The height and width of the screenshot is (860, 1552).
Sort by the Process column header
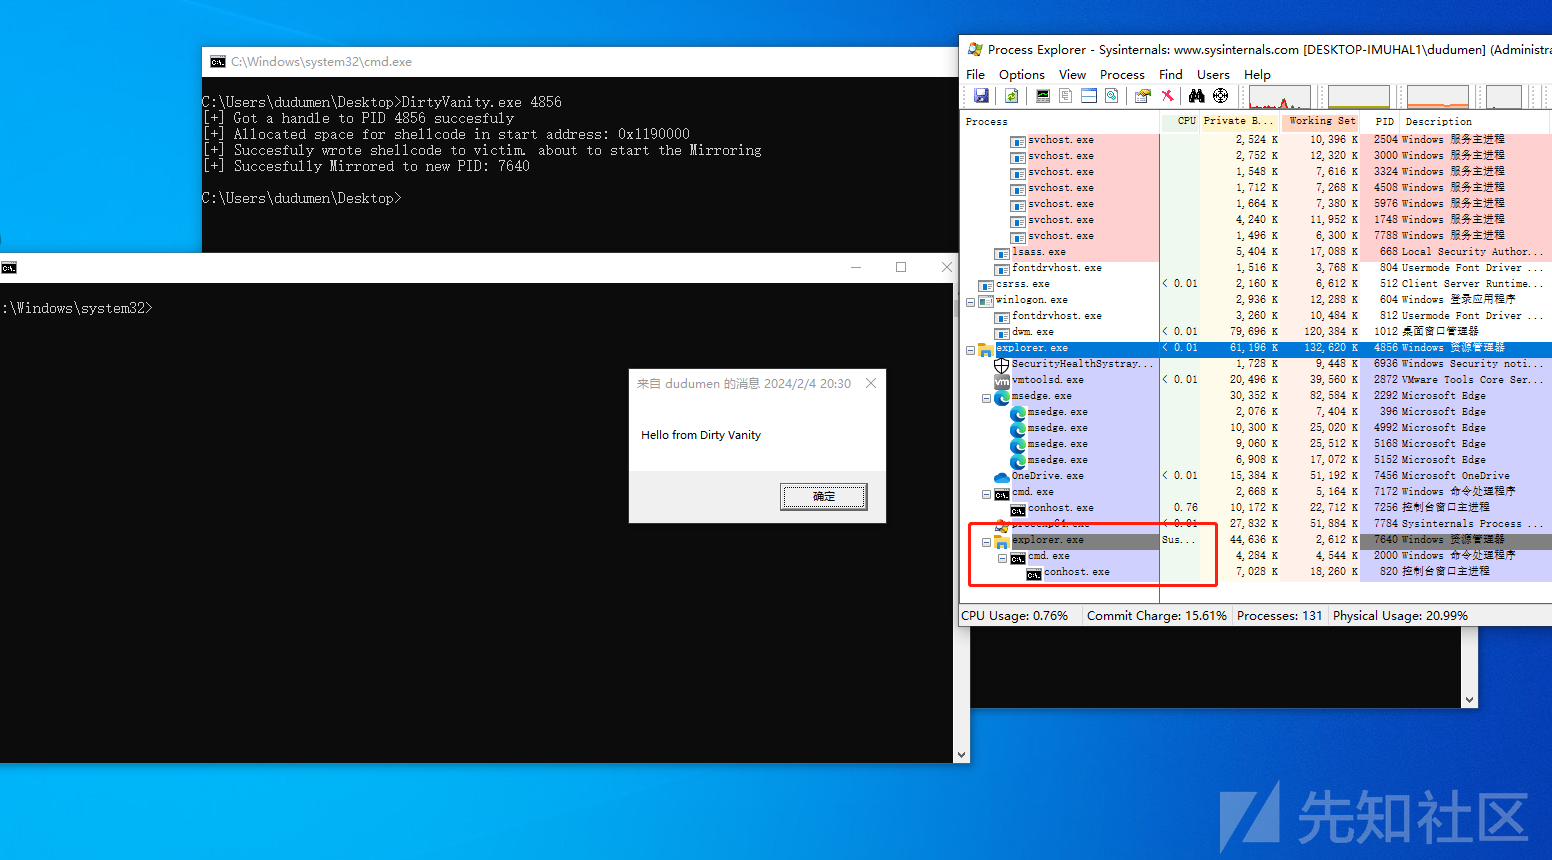coord(1060,121)
